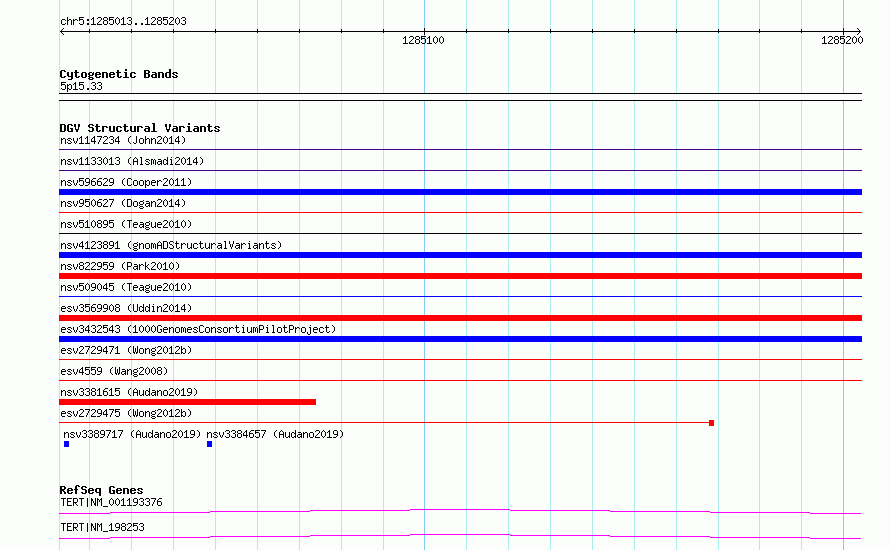890x550 pixels.
Task: Click the nsv3389717 (Audano2019) label
Action: click(x=132, y=434)
